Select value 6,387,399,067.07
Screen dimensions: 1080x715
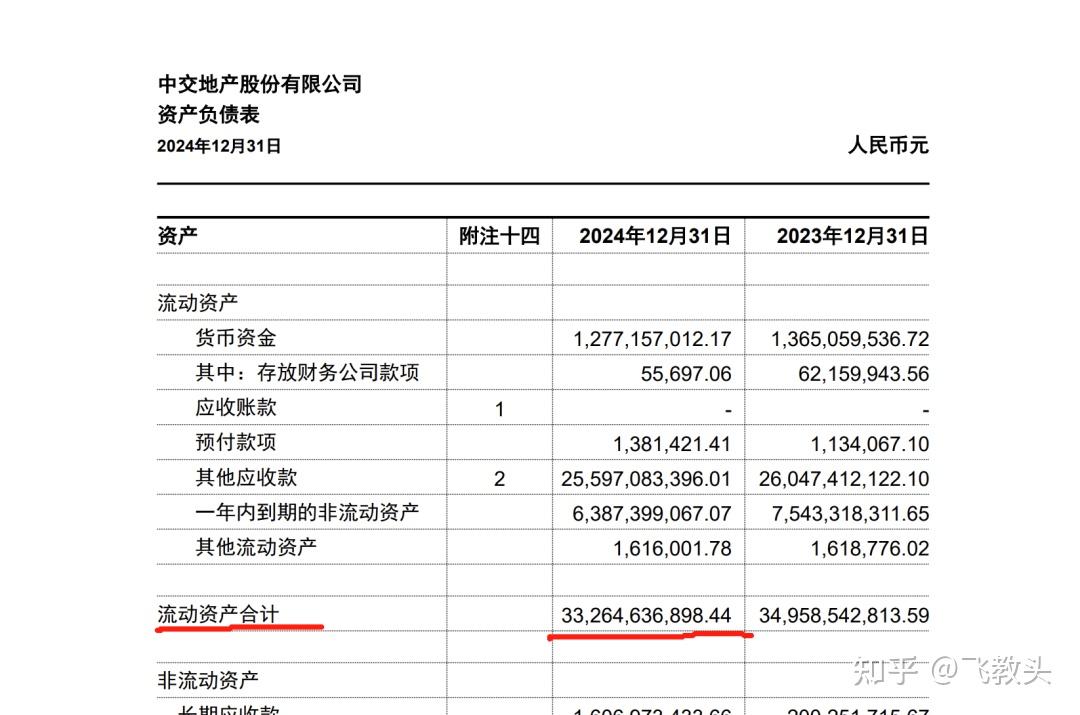click(x=652, y=514)
